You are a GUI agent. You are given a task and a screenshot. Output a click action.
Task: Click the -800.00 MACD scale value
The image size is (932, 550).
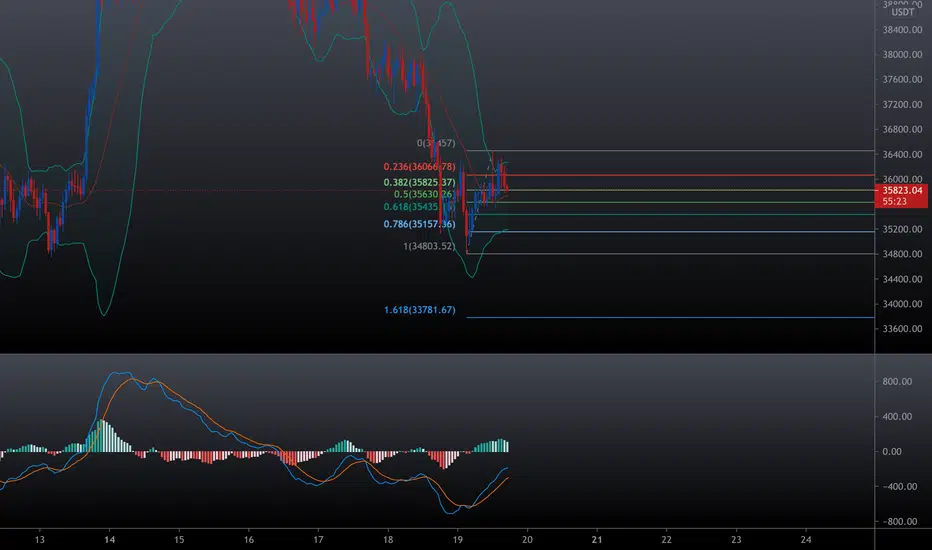point(900,521)
